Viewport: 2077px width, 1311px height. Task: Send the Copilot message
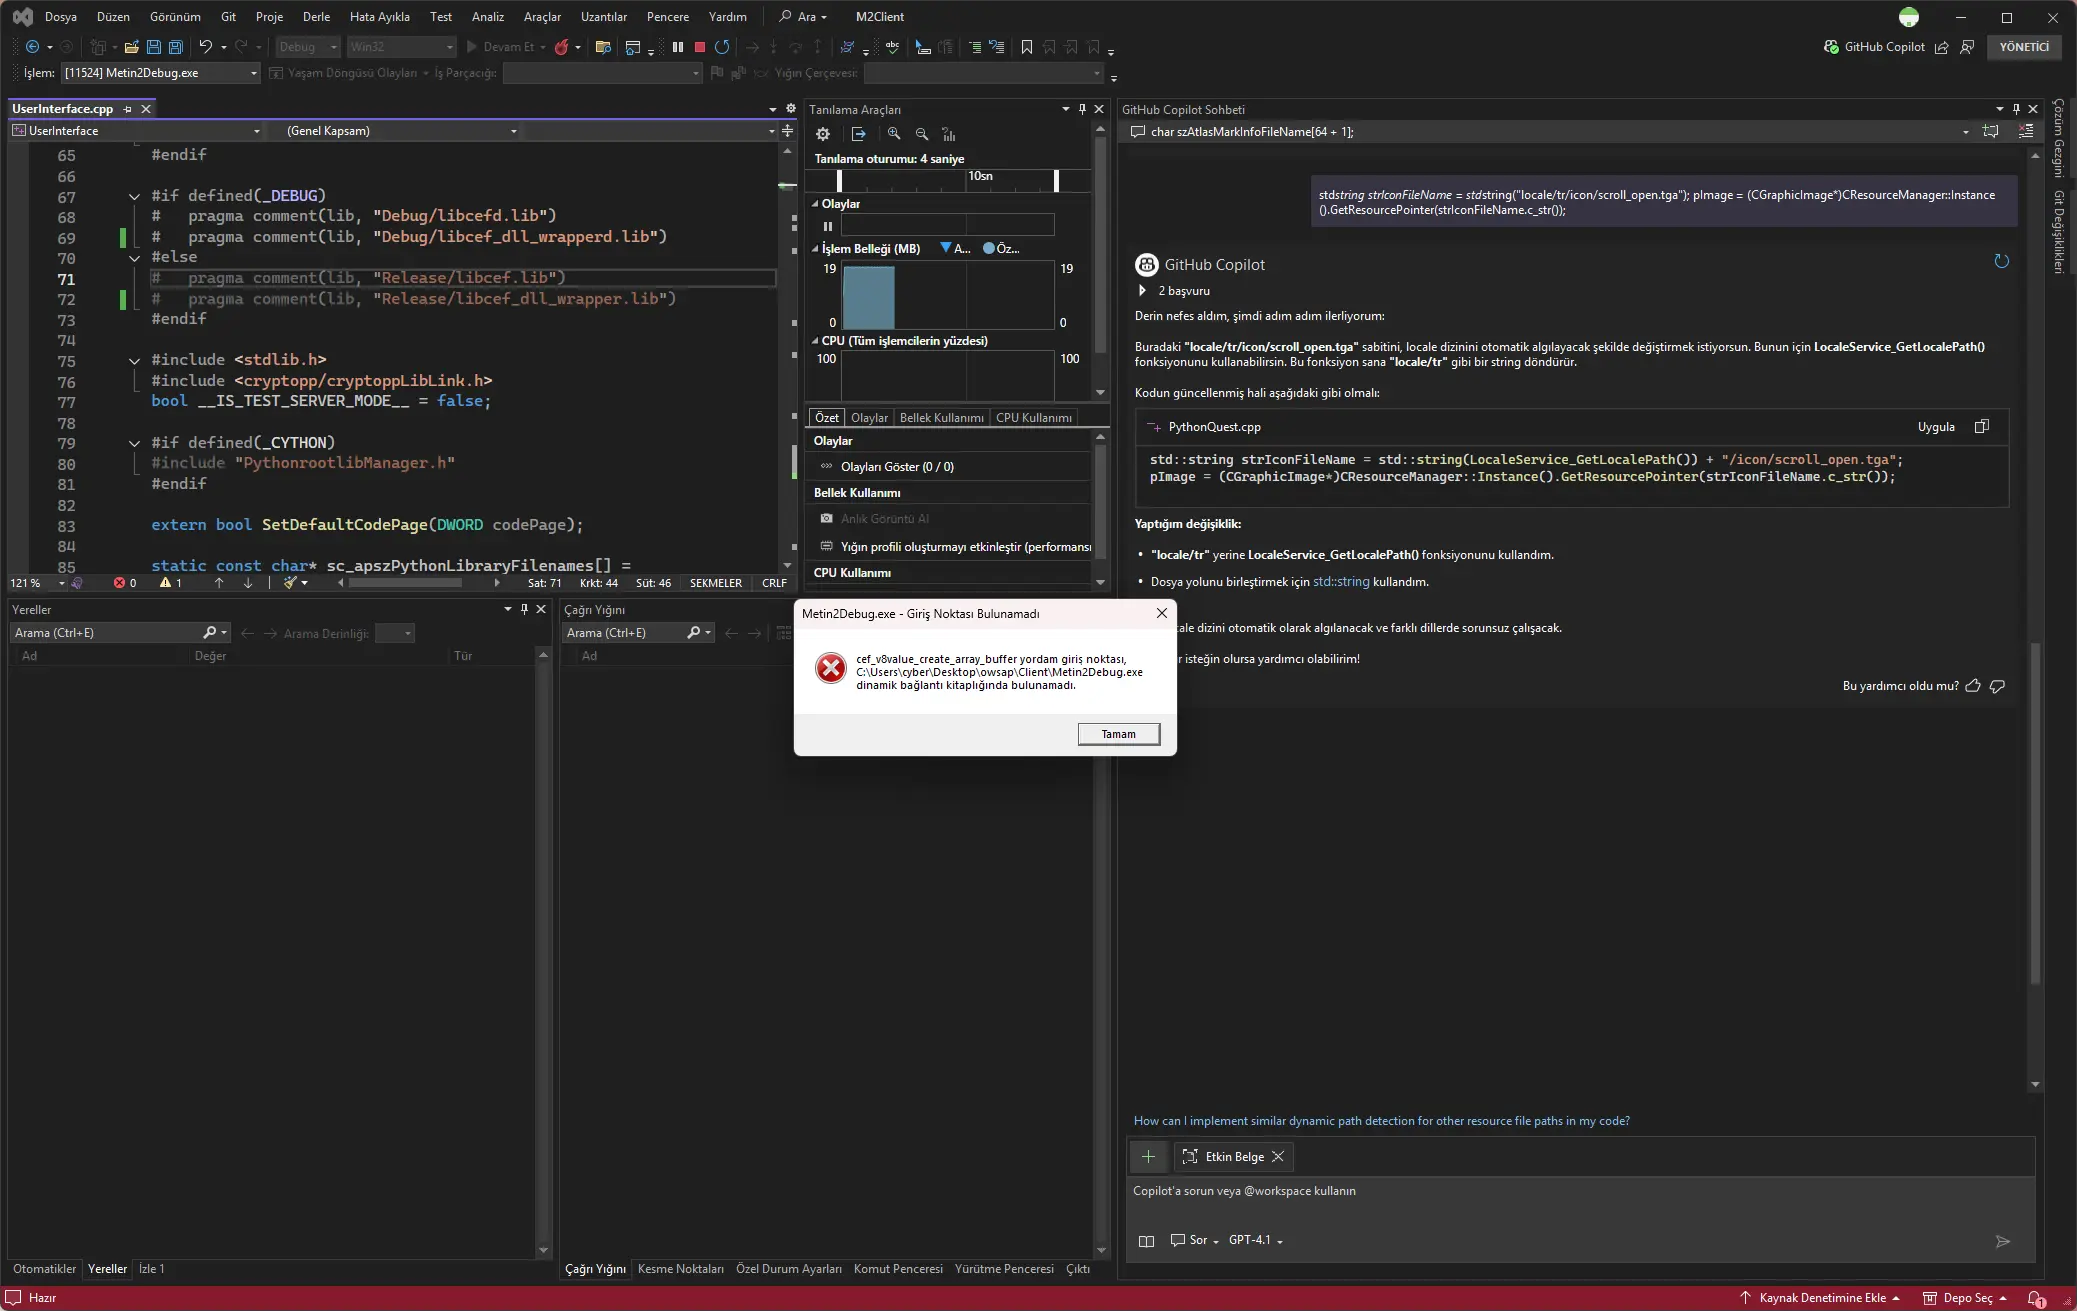pyautogui.click(x=2003, y=1241)
